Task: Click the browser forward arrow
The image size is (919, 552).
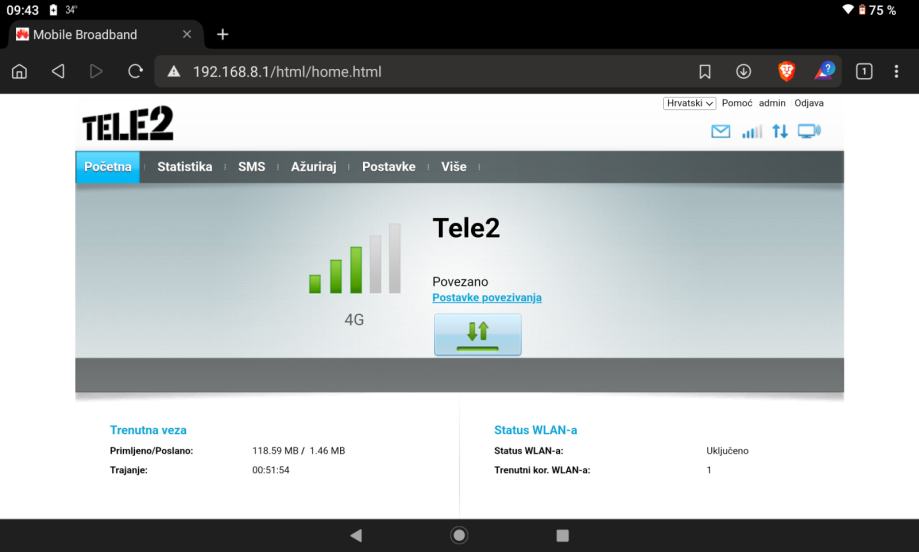Action: pos(96,71)
